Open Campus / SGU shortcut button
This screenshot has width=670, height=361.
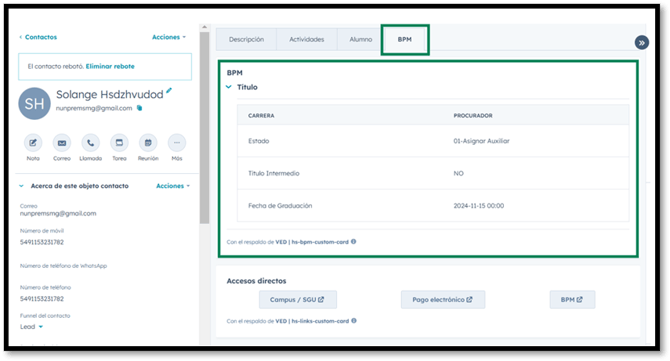(298, 299)
